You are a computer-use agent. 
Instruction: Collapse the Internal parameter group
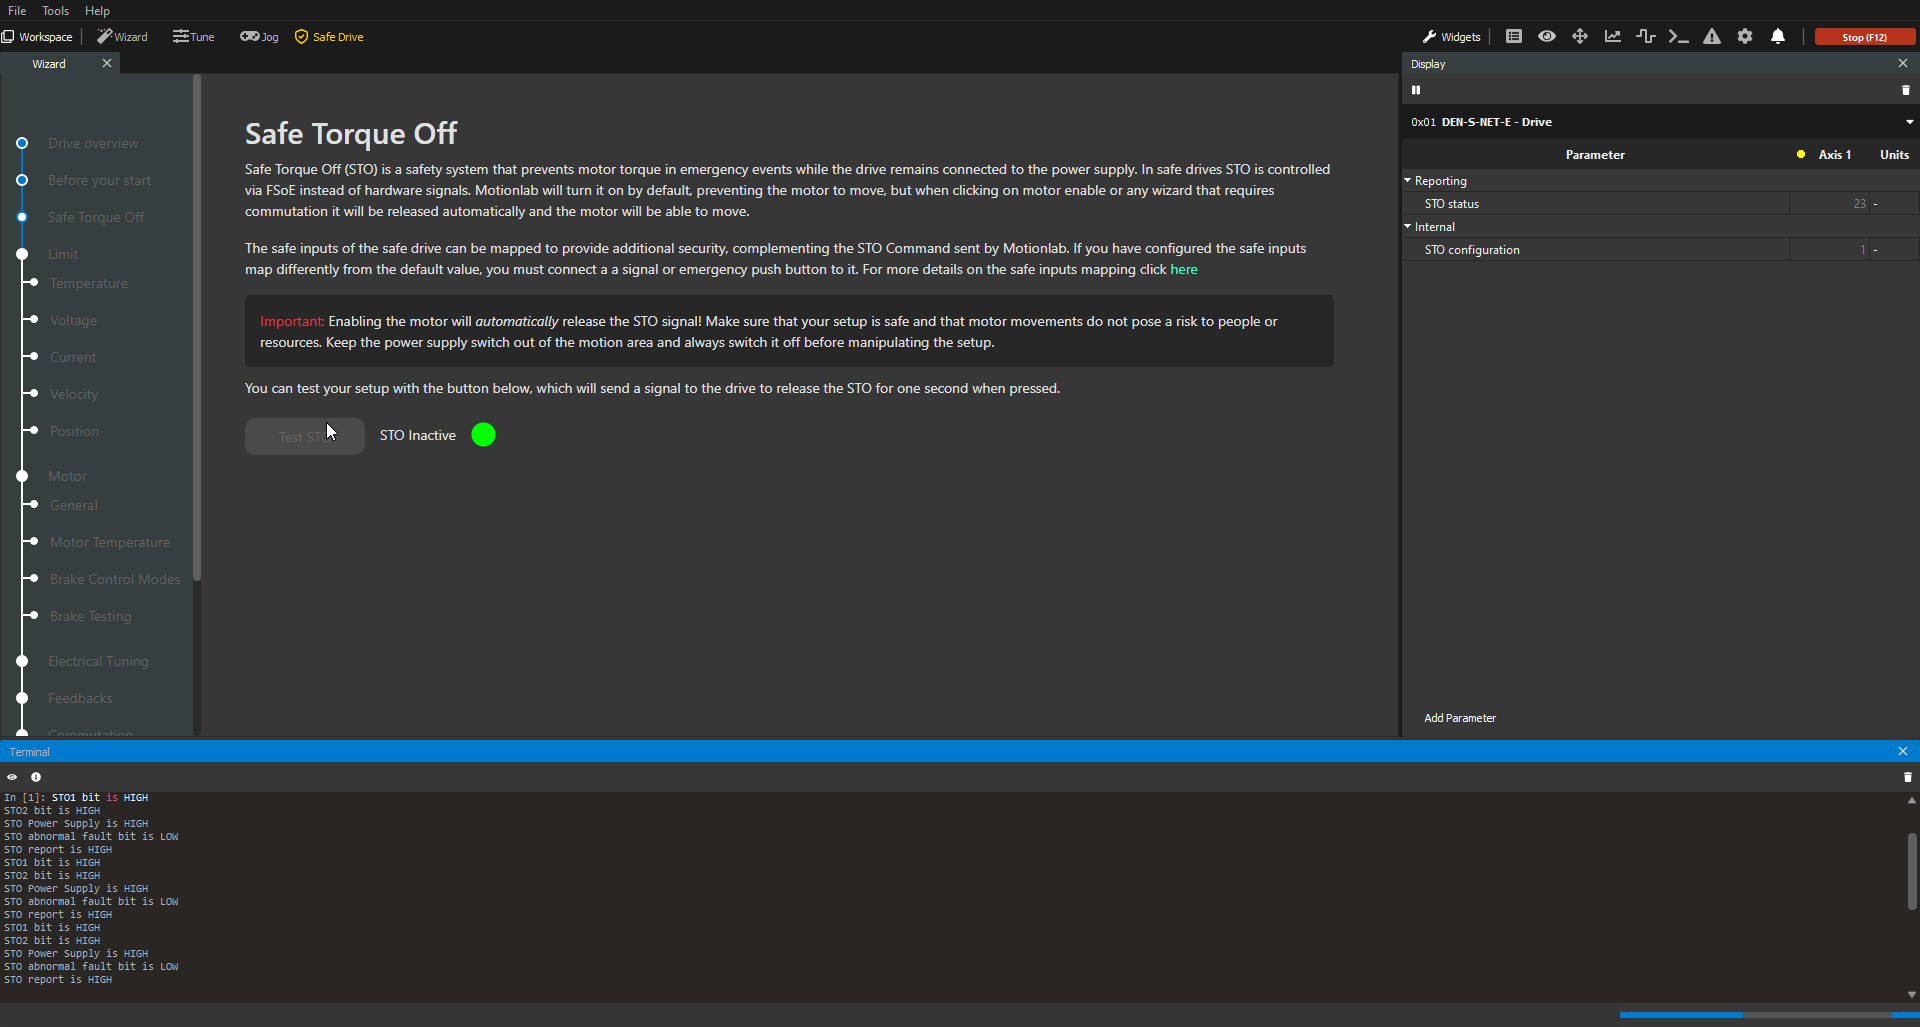(x=1408, y=227)
